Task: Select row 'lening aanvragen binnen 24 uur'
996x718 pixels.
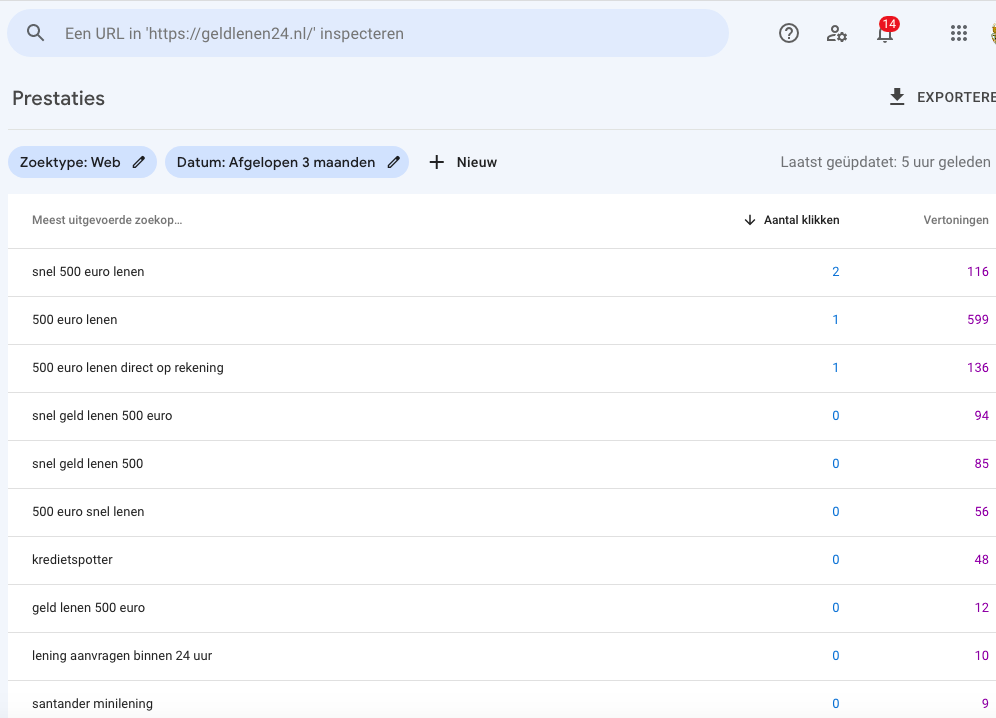Action: click(x=502, y=656)
